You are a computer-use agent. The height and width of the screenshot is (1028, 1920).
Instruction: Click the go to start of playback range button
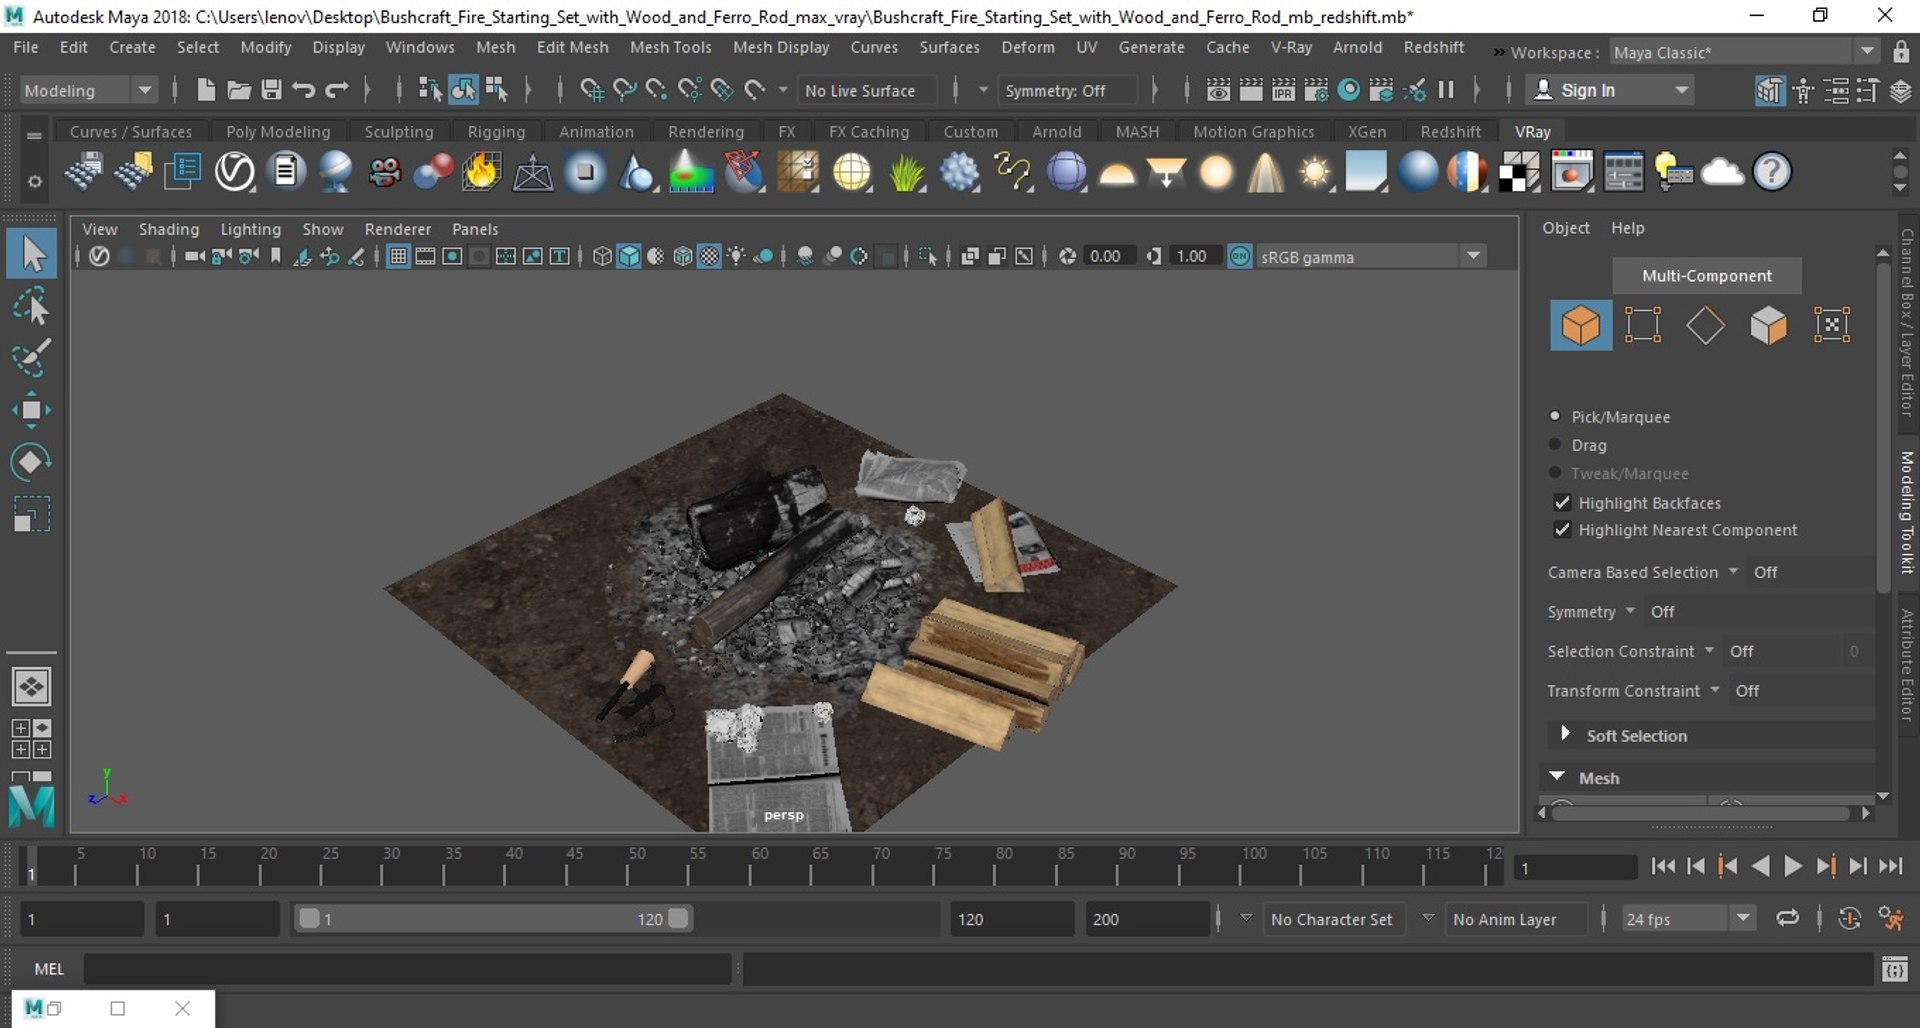point(1663,867)
